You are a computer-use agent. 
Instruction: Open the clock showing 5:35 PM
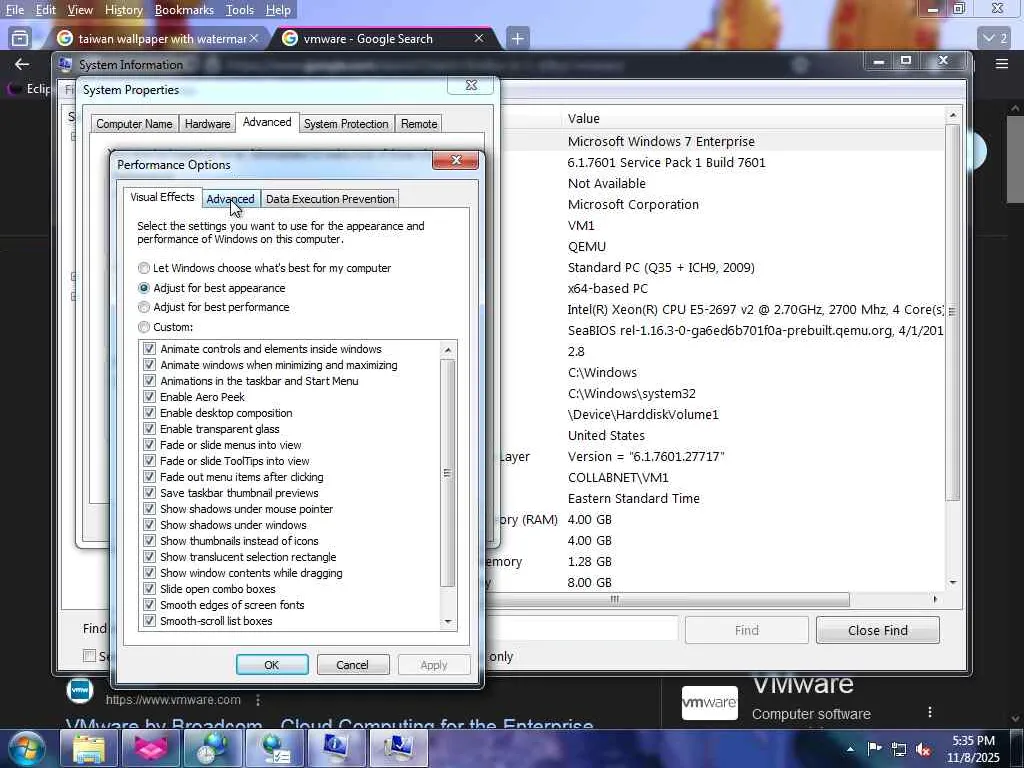pyautogui.click(x=973, y=749)
